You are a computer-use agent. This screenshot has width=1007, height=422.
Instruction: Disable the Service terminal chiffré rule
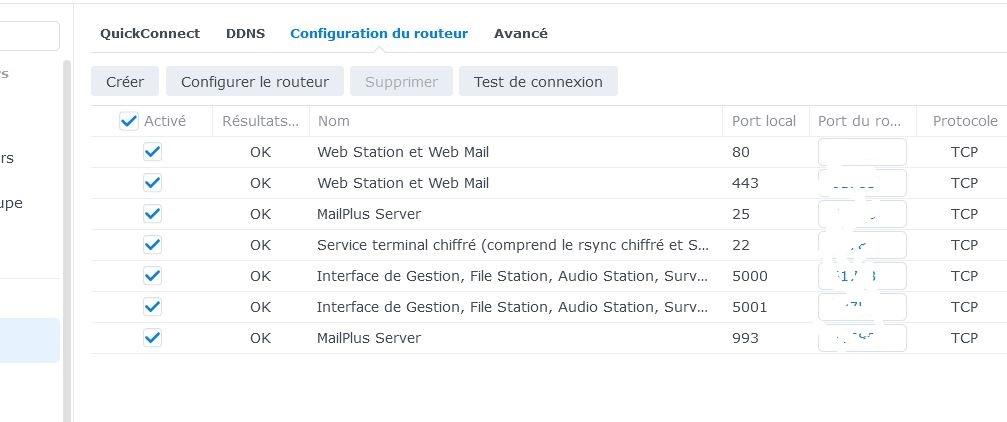152,245
